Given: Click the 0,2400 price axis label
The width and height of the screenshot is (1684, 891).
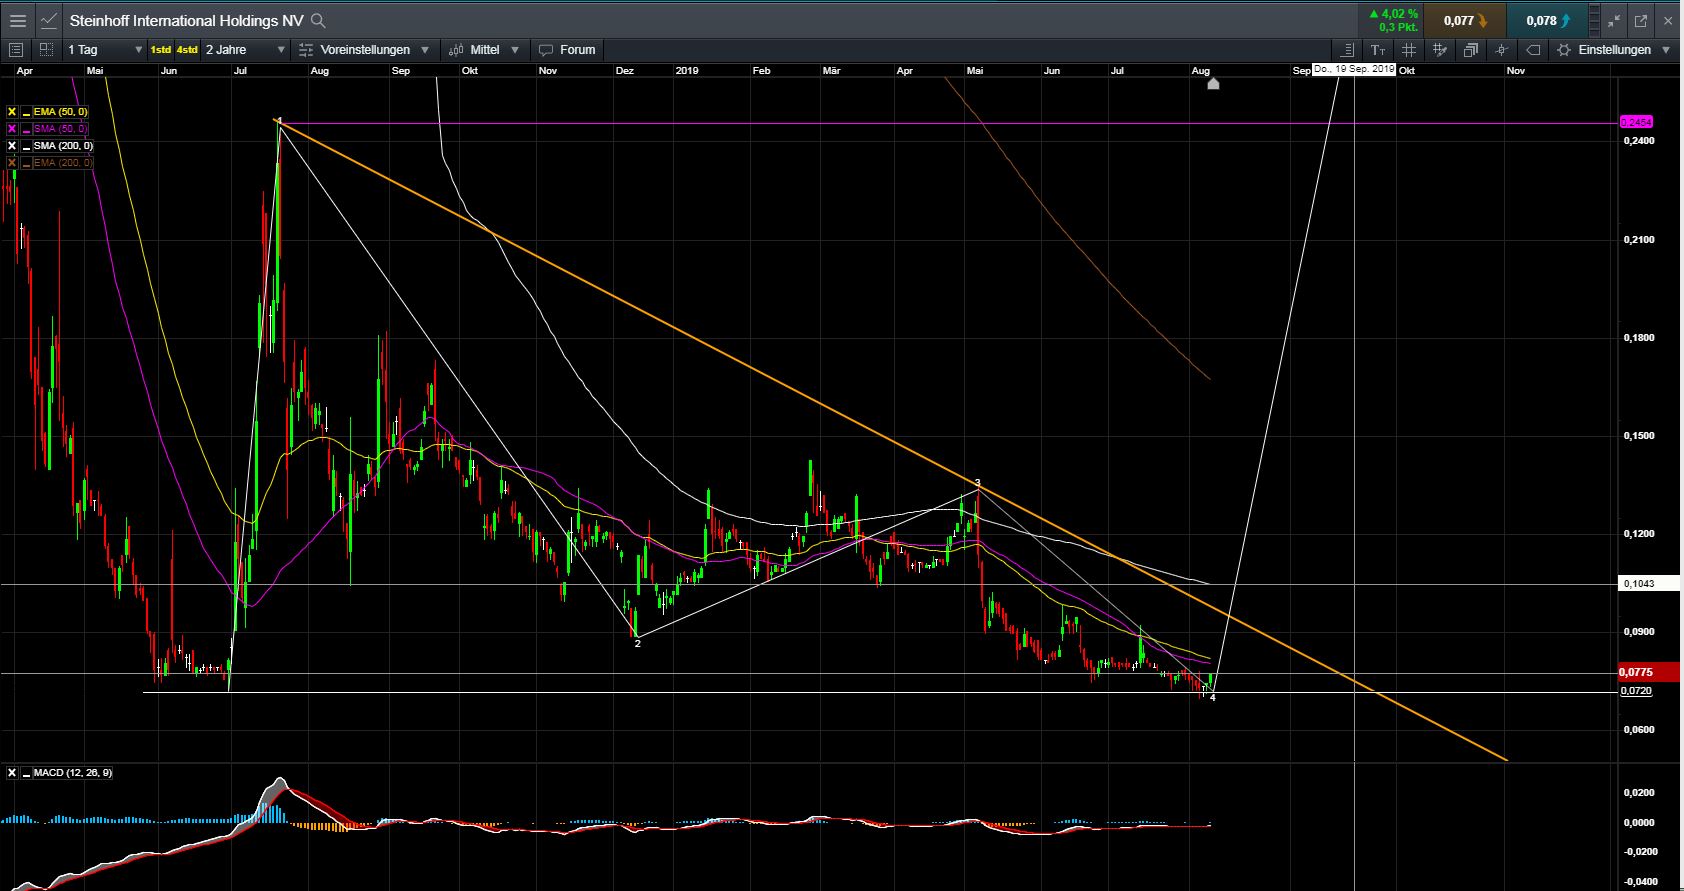Looking at the screenshot, I should tap(1638, 141).
